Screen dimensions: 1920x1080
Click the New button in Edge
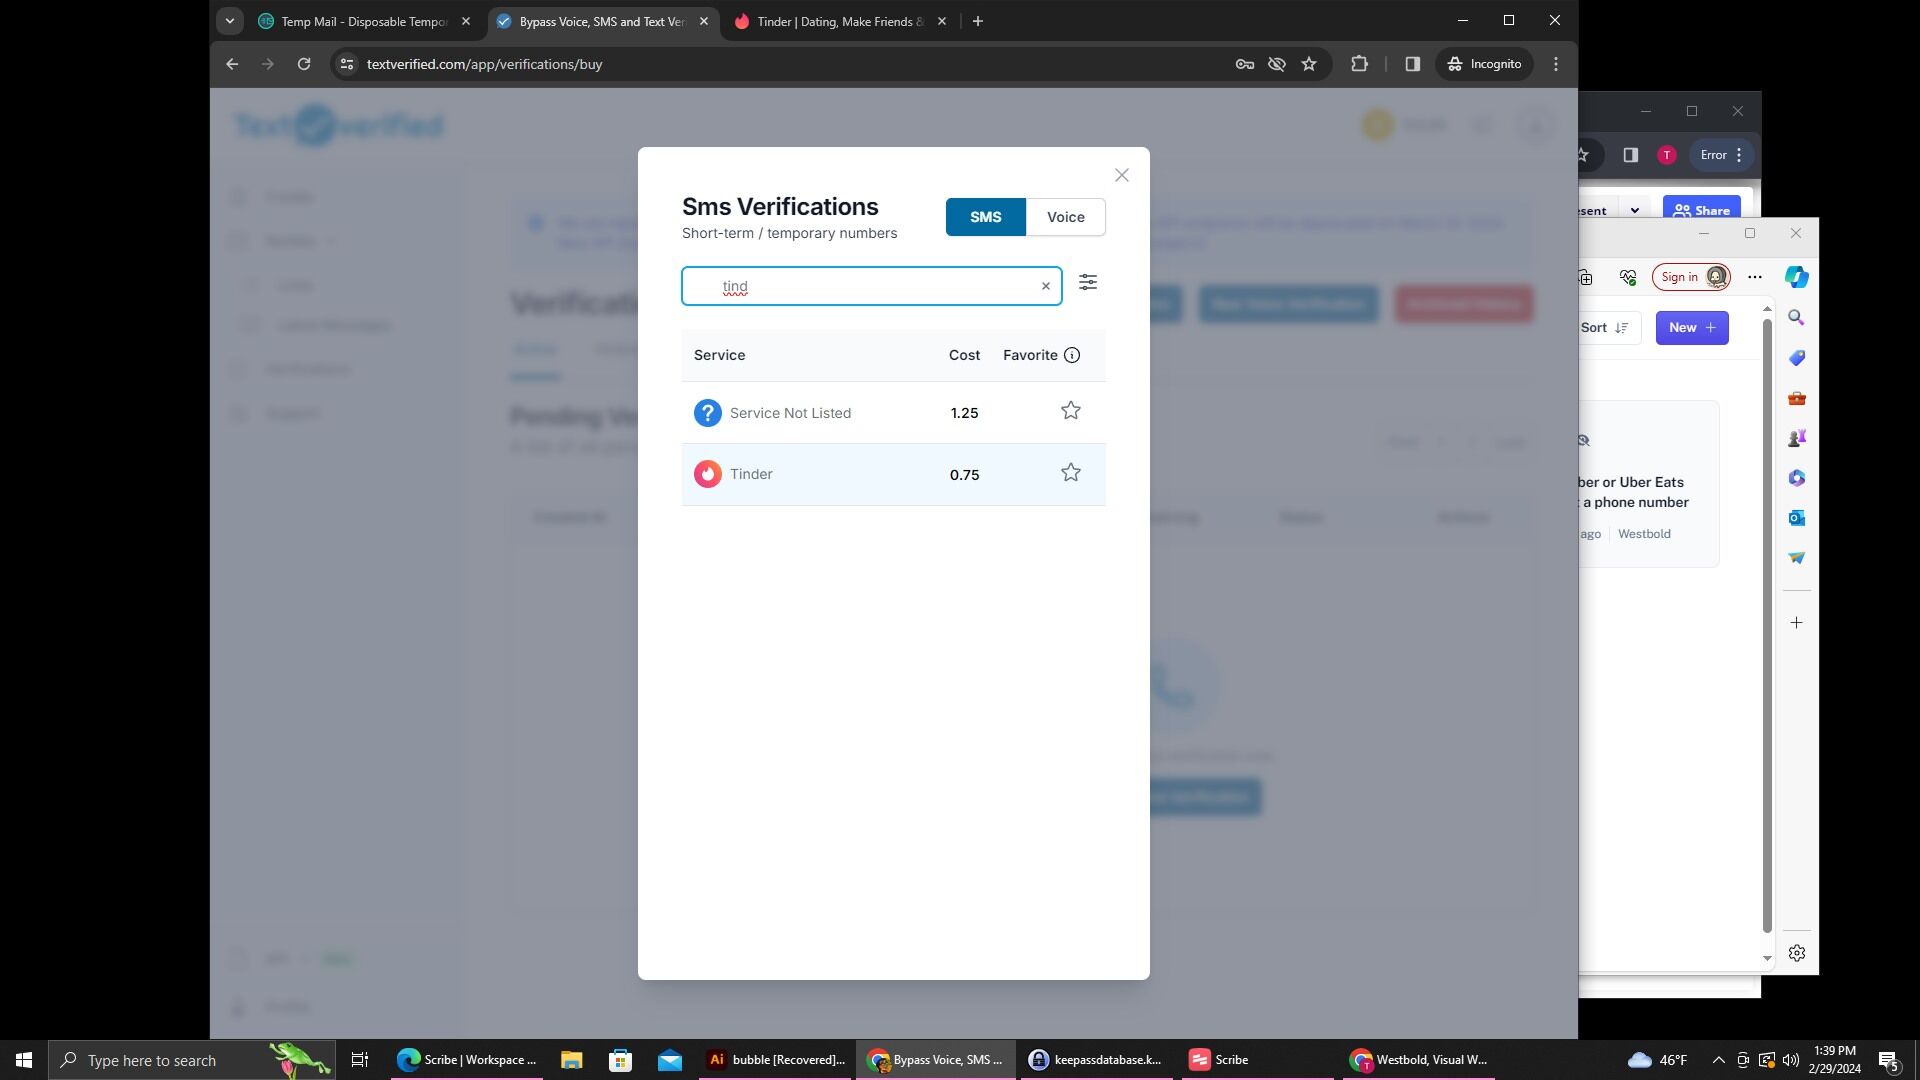(1692, 328)
